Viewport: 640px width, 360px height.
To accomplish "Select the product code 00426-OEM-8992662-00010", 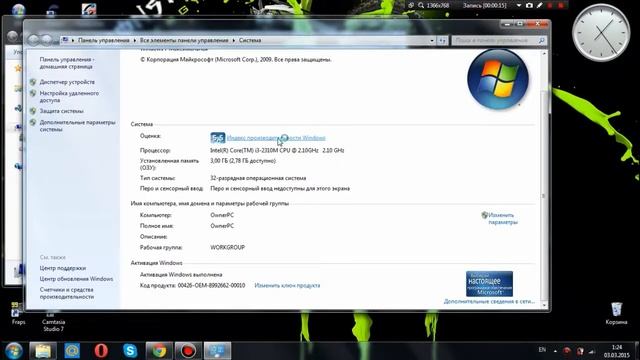I will [211, 285].
